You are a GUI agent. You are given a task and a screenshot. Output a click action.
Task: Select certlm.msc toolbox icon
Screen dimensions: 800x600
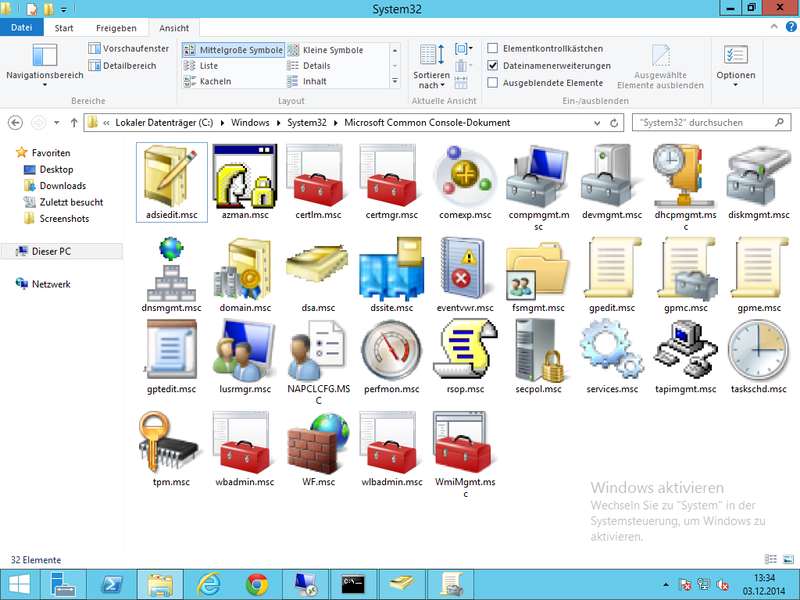pyautogui.click(x=318, y=176)
